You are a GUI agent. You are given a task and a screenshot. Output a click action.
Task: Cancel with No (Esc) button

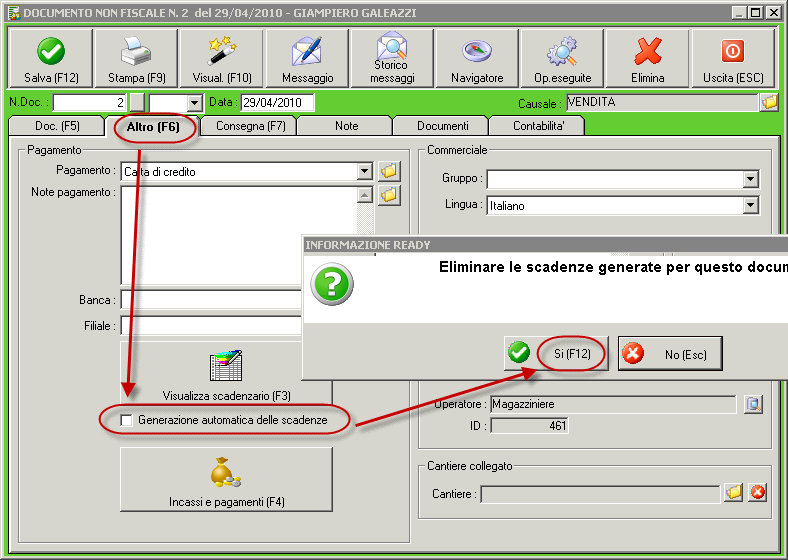[x=670, y=353]
